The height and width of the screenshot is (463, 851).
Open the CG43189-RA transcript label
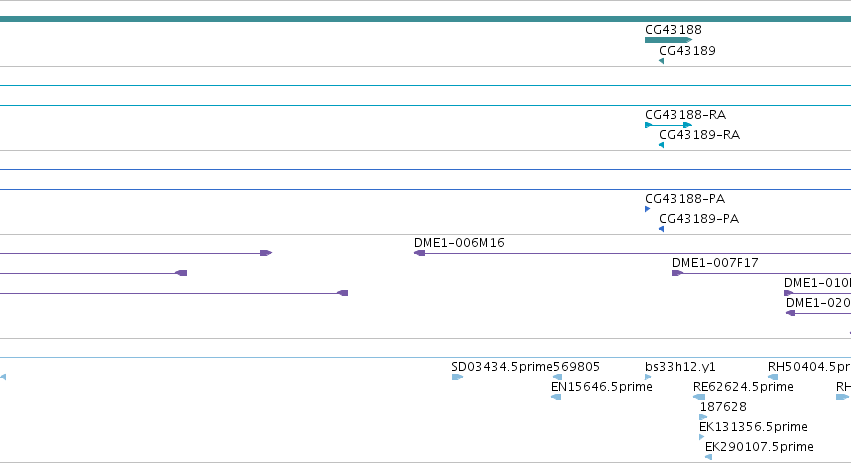tap(700, 135)
